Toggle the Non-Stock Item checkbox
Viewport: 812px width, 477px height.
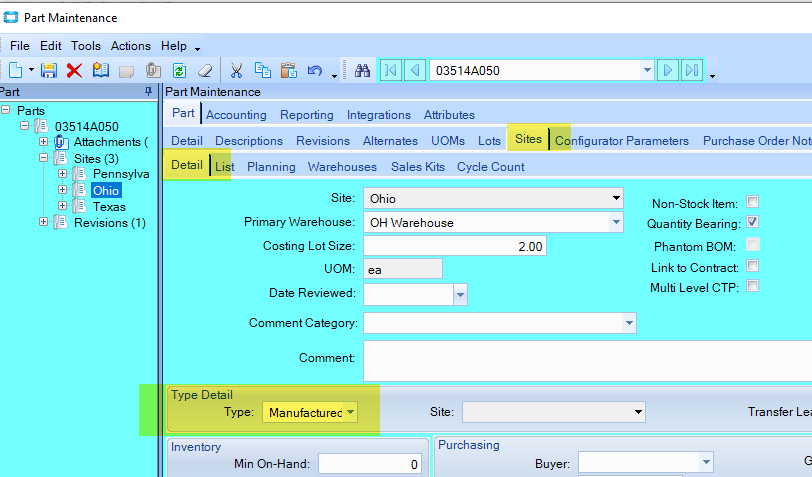point(752,201)
